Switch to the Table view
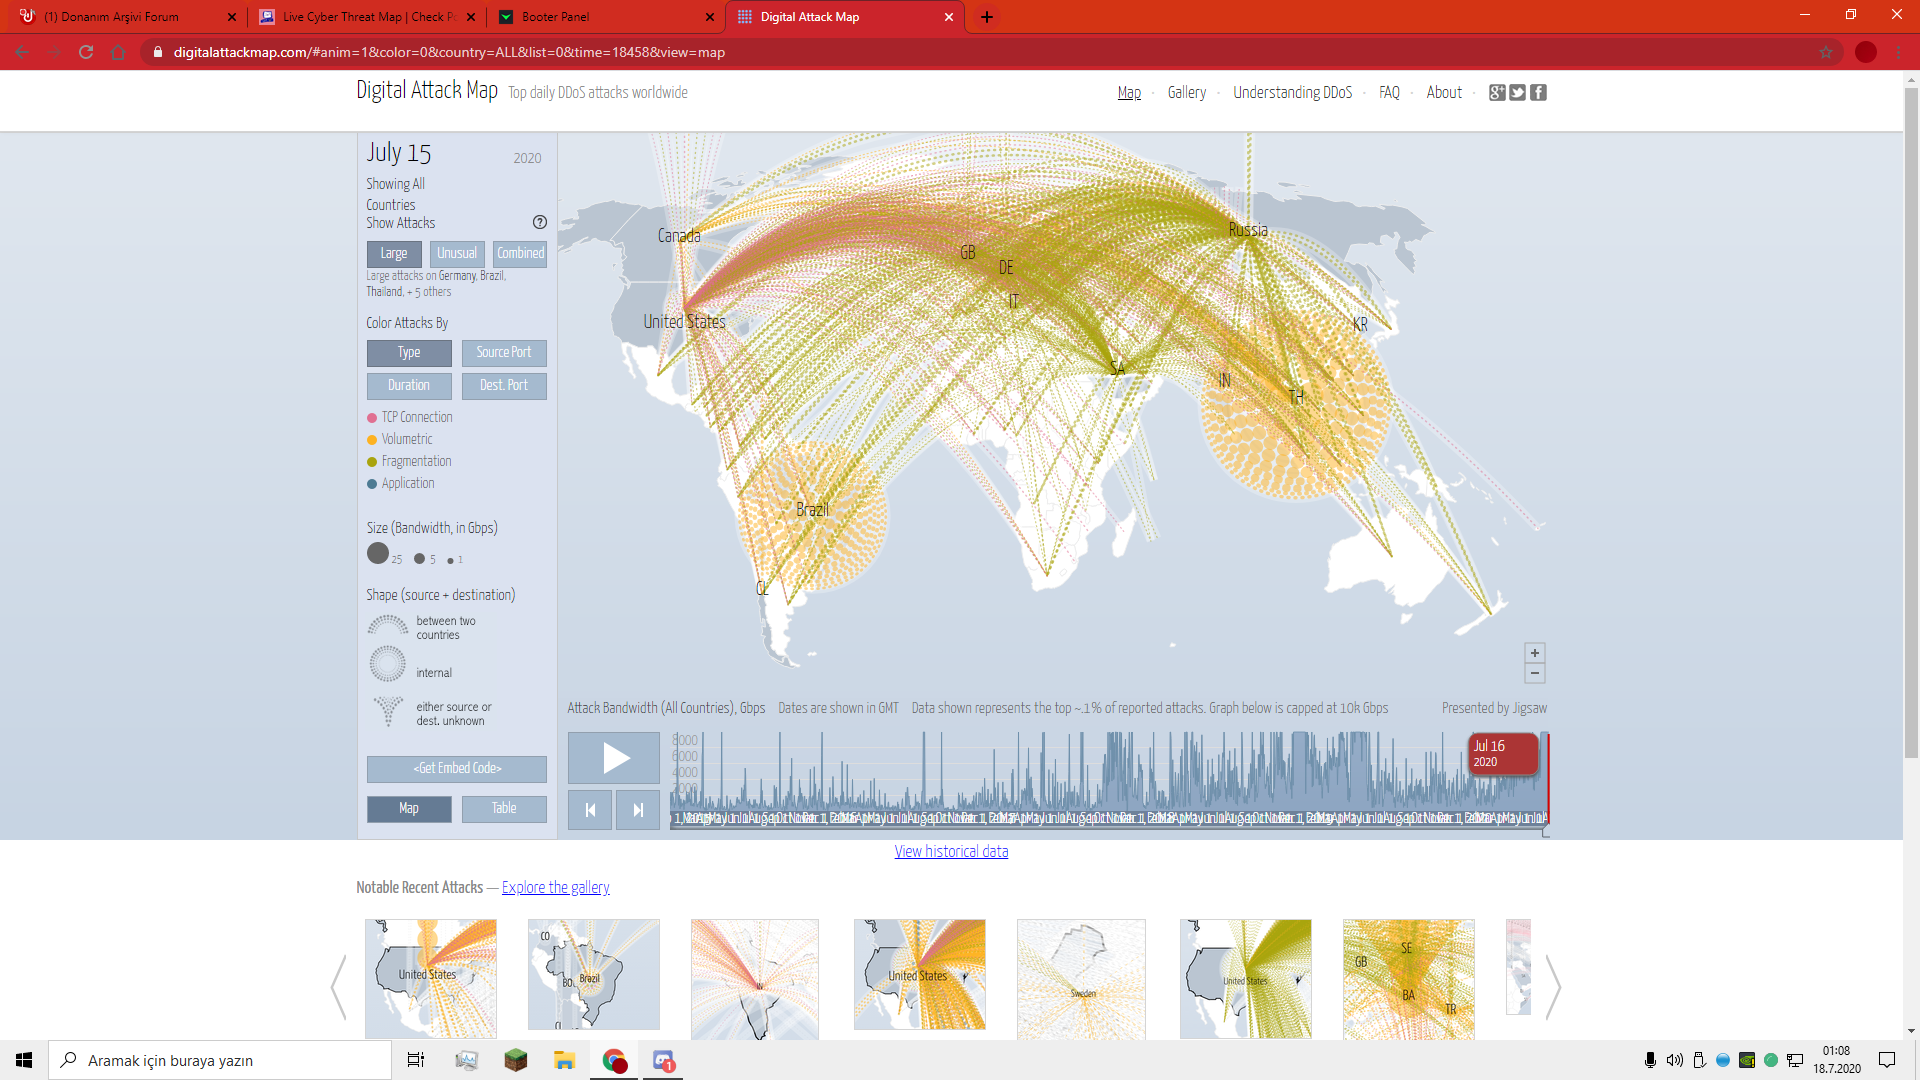Image resolution: width=1920 pixels, height=1080 pixels. pyautogui.click(x=504, y=809)
